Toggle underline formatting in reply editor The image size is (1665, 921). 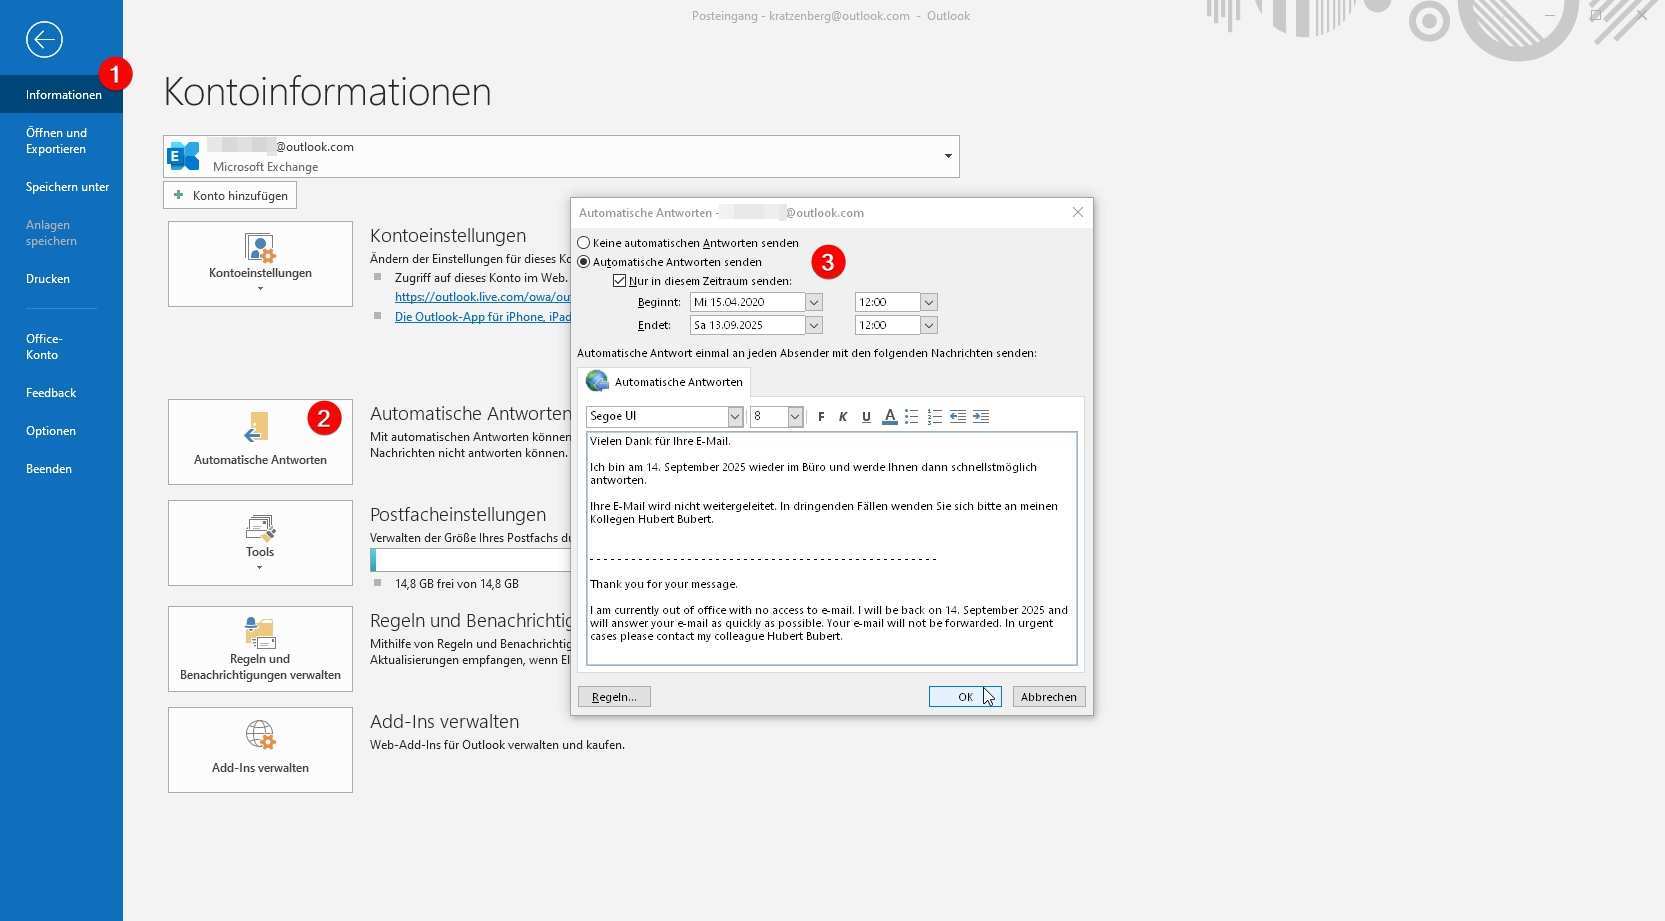pyautogui.click(x=866, y=417)
